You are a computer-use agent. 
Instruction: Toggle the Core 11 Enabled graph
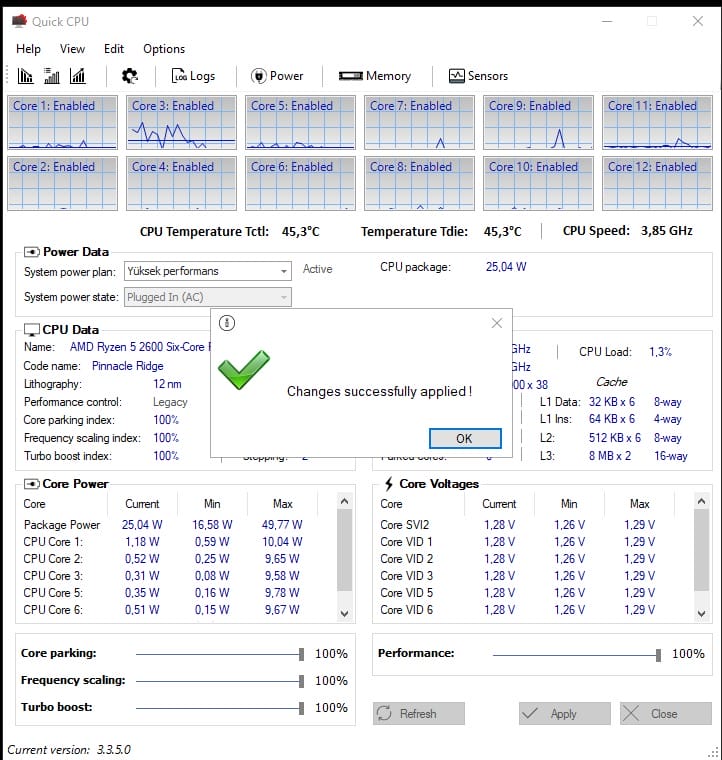point(657,122)
